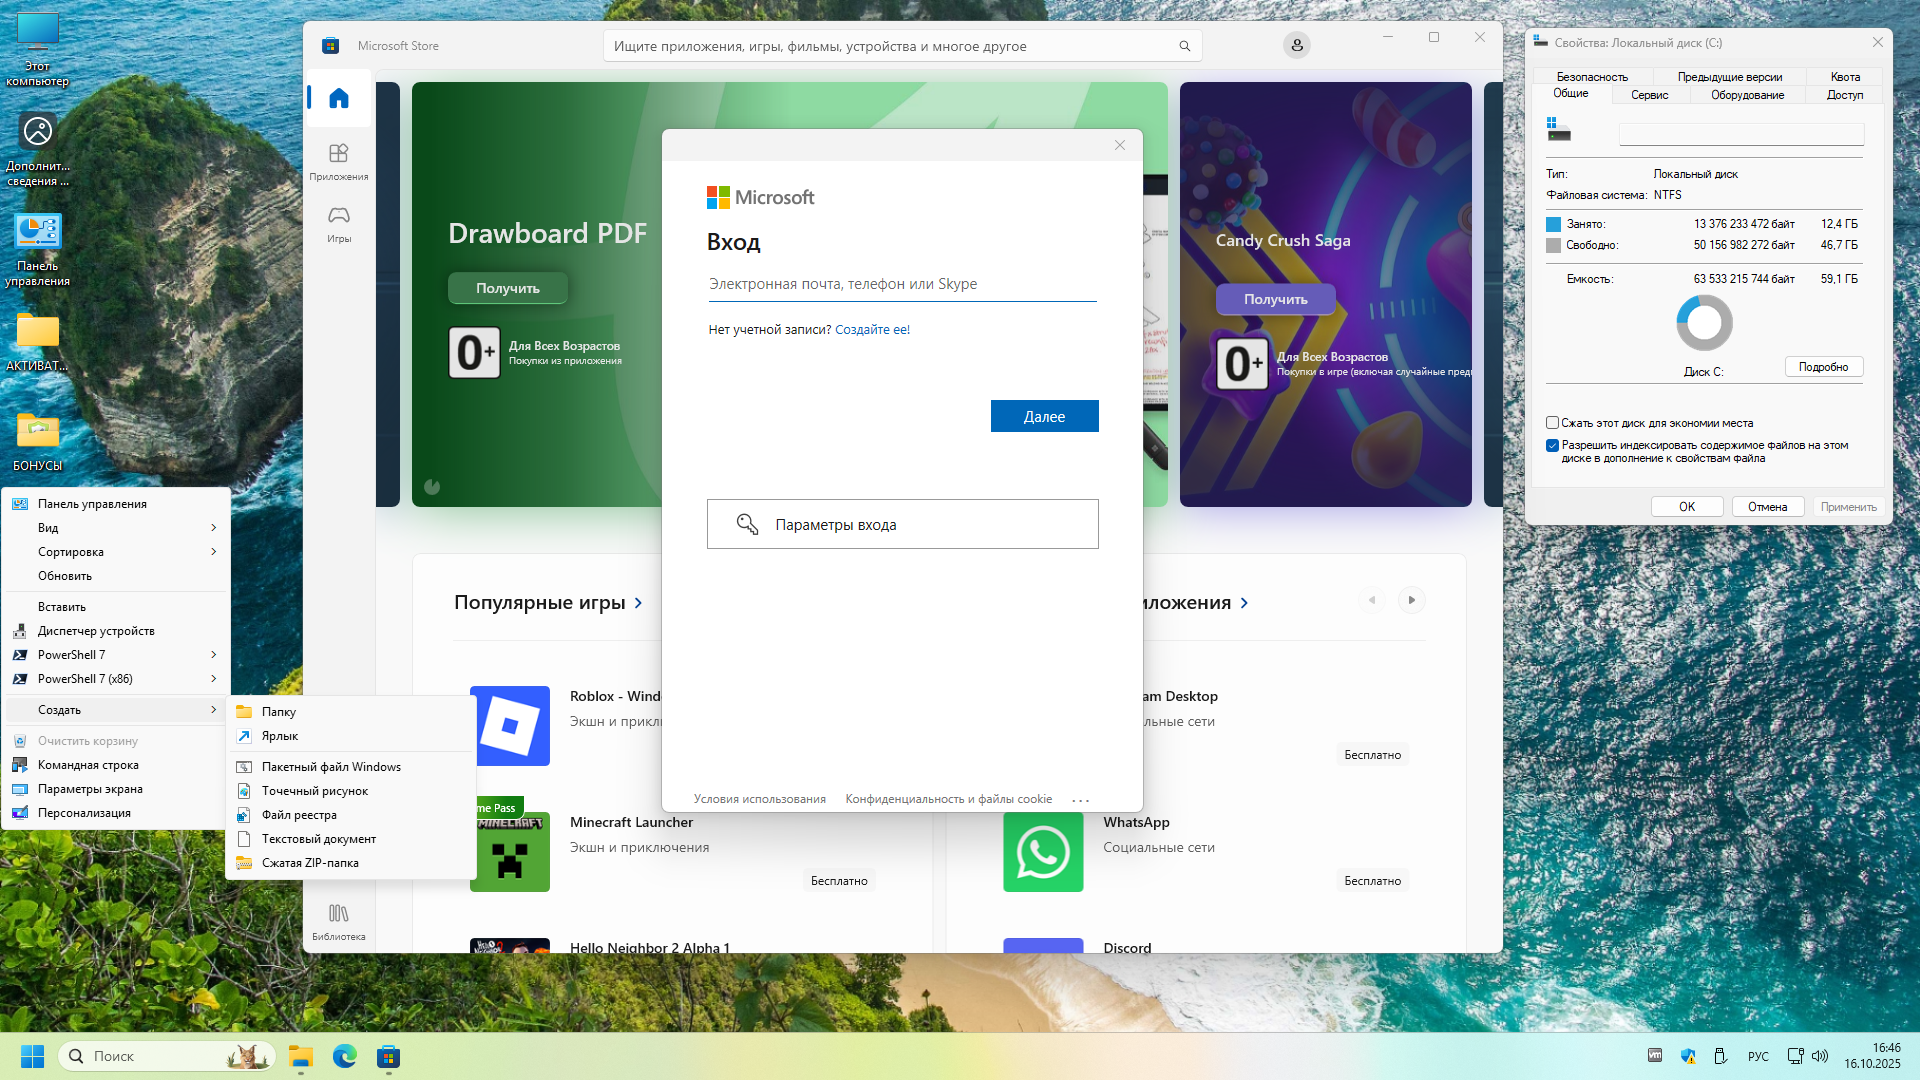Enable compress this drive checkbox

pyautogui.click(x=1553, y=423)
